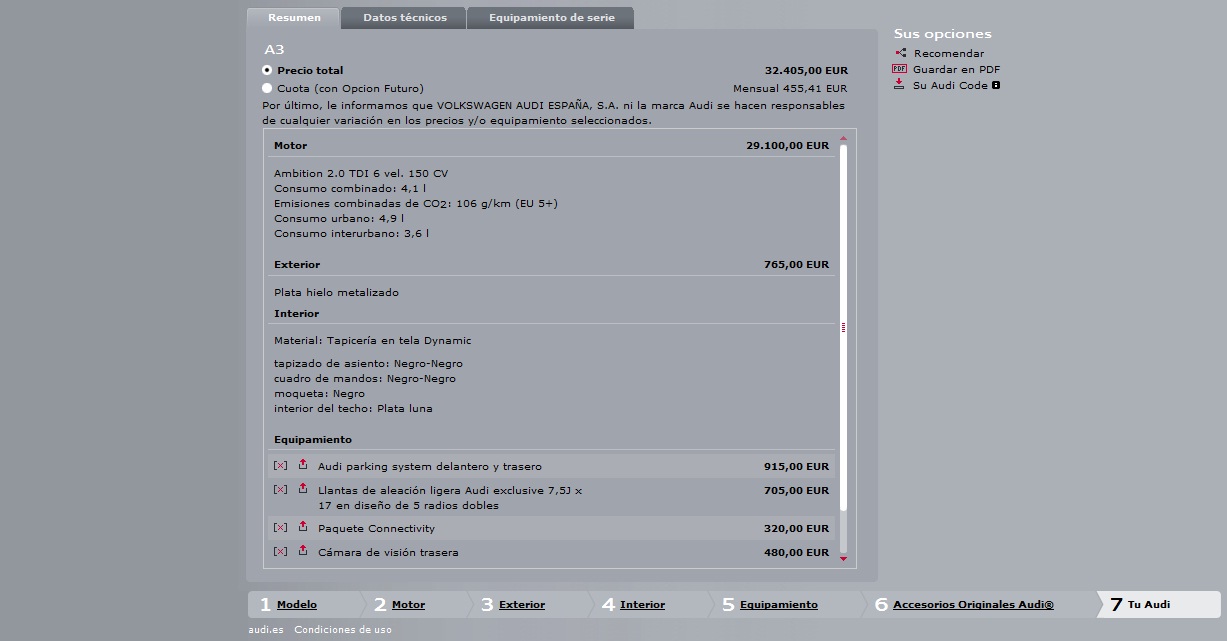The image size is (1227, 641).
Task: Click the Su Audi Code link text
Action: [x=950, y=85]
